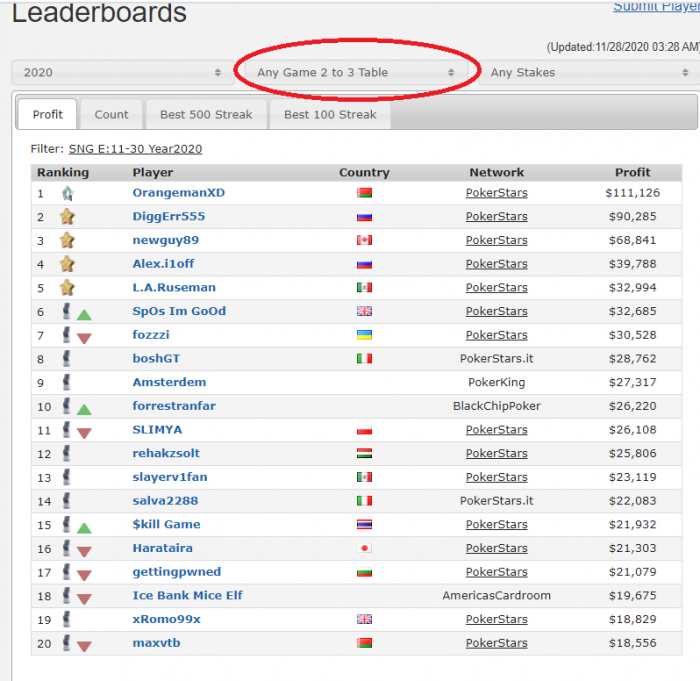
Task: Click the PokerKing network text
Action: click(x=496, y=382)
